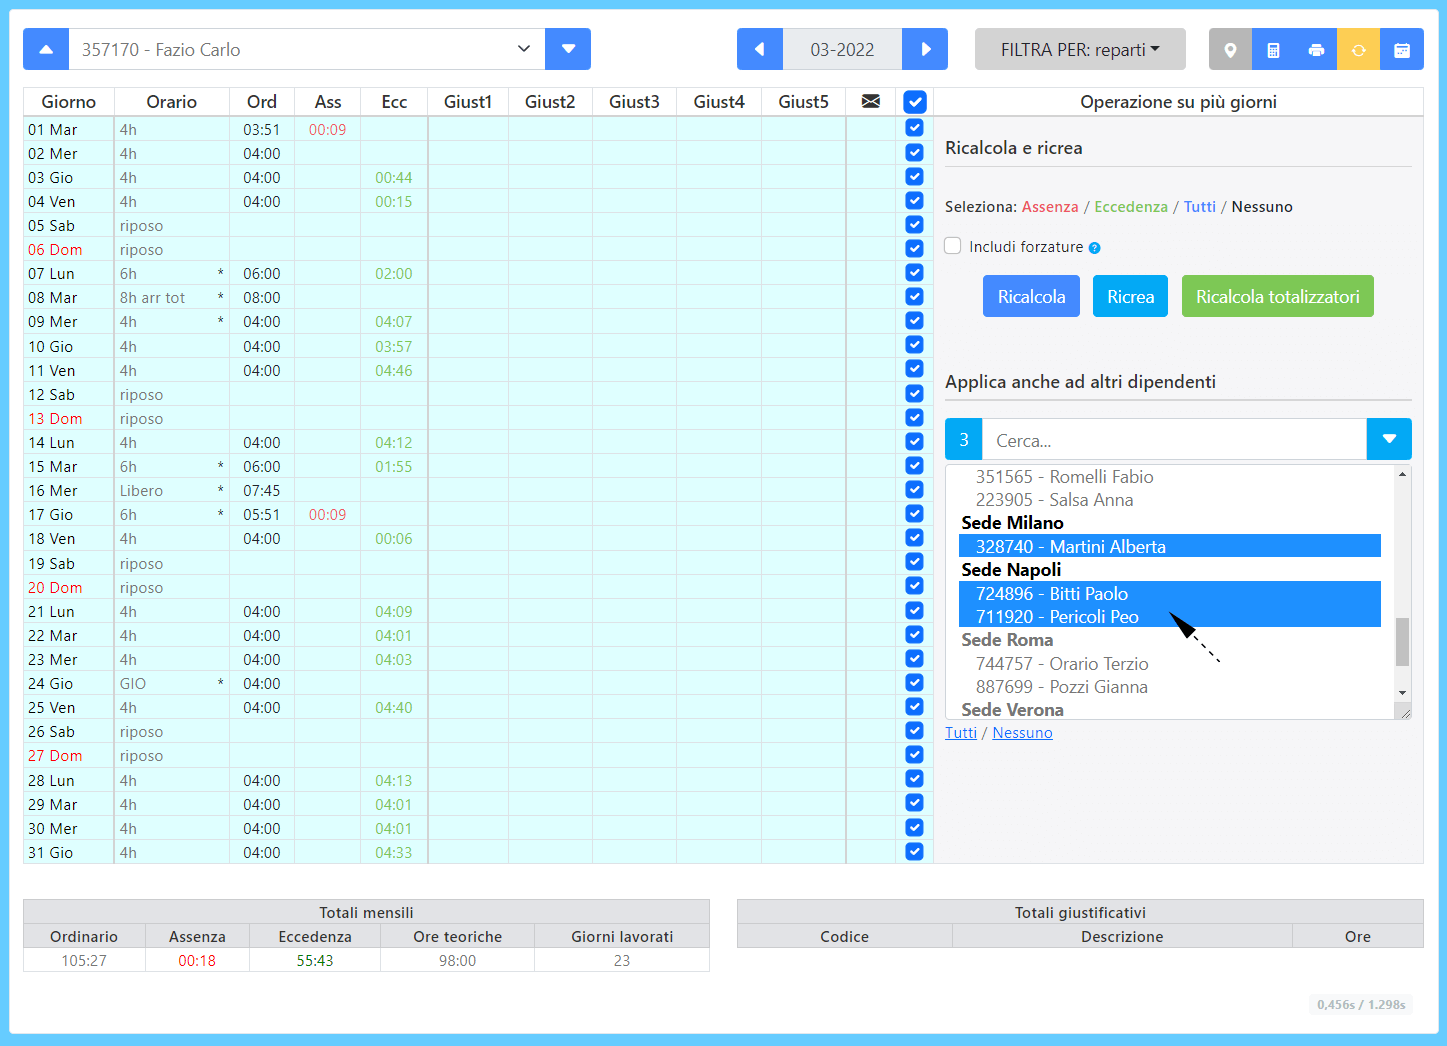
Task: Toggle checkbox in row 16 Mer
Action: 914,489
